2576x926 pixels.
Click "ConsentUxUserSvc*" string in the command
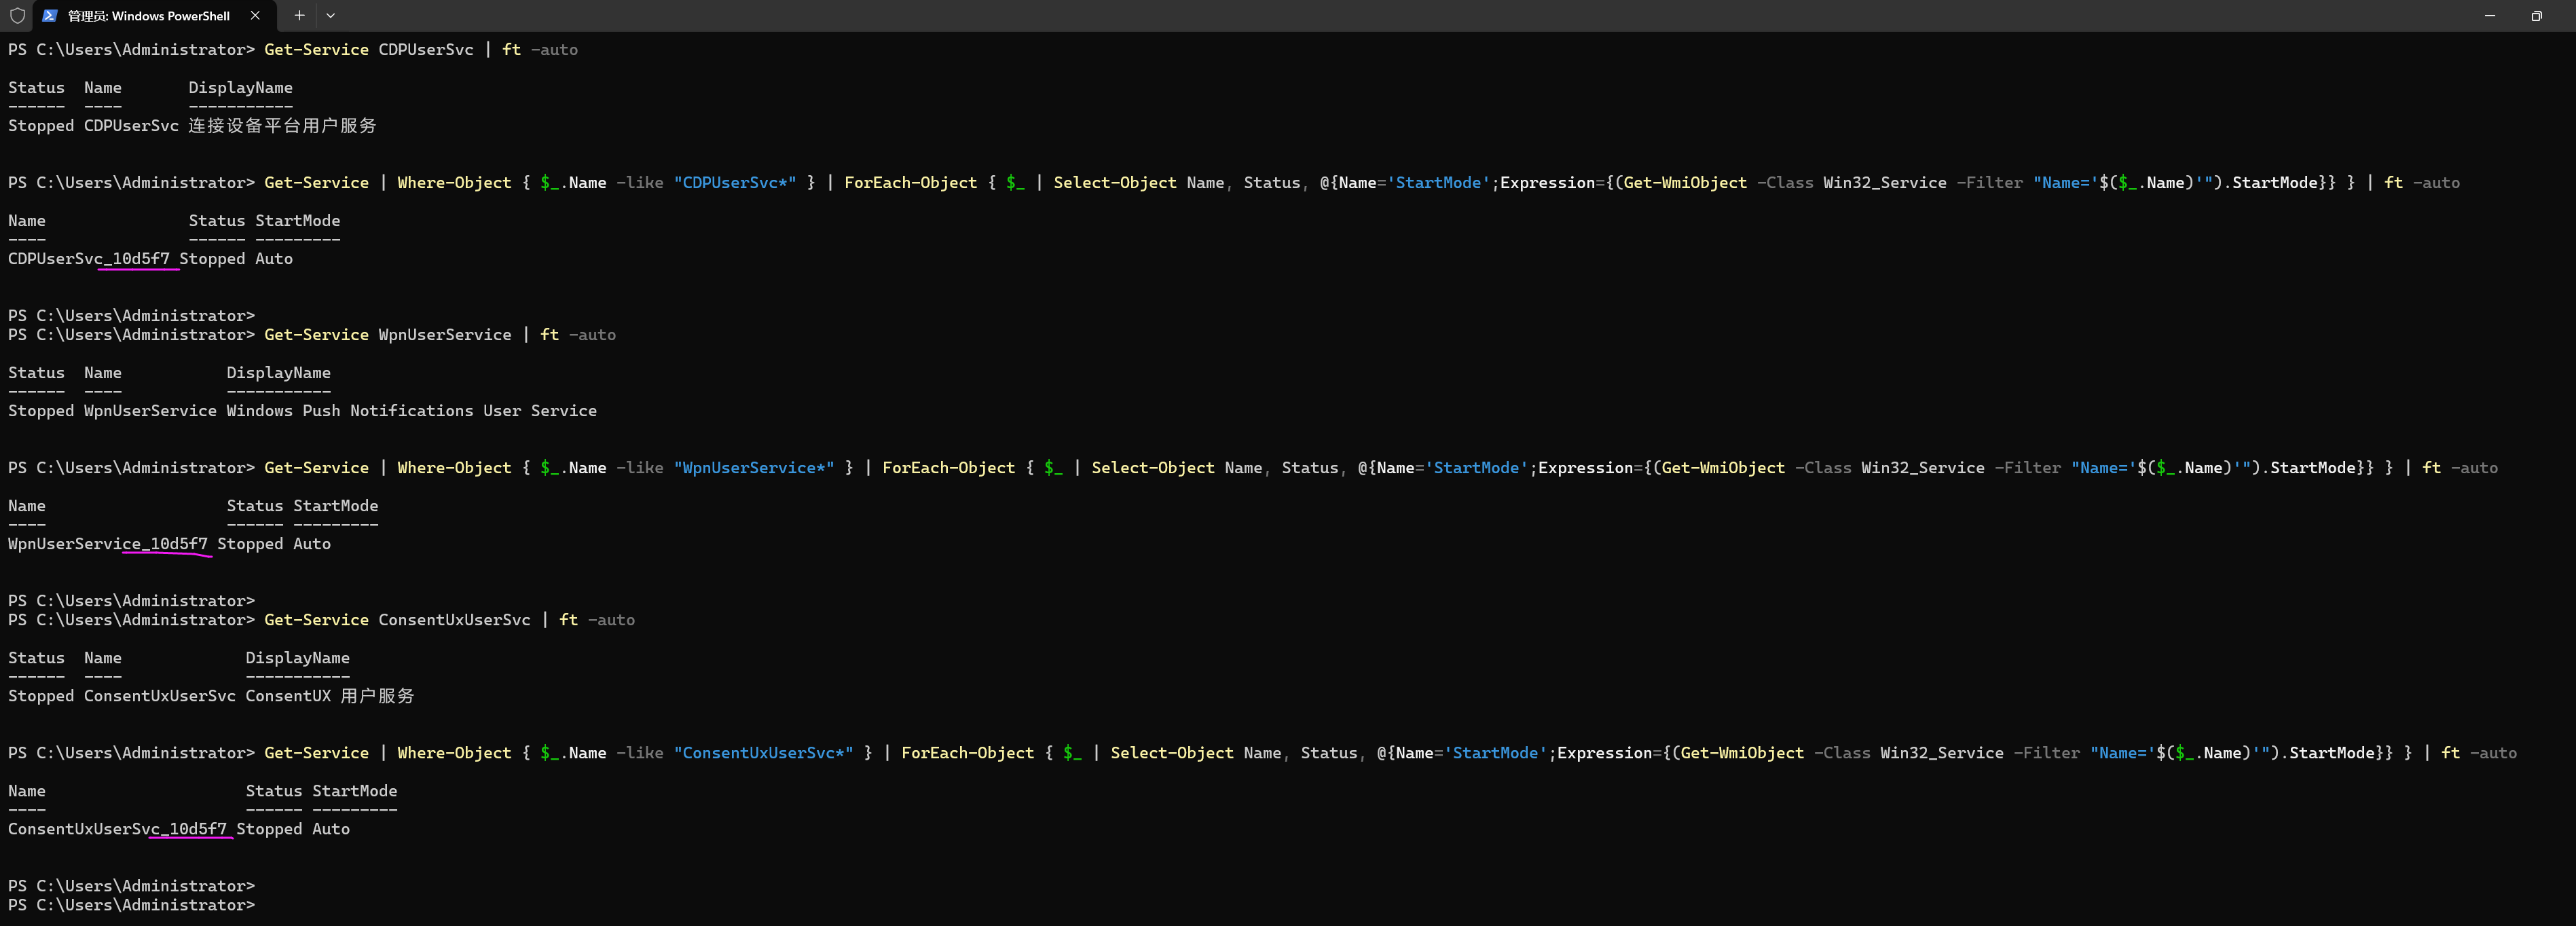pyautogui.click(x=763, y=752)
